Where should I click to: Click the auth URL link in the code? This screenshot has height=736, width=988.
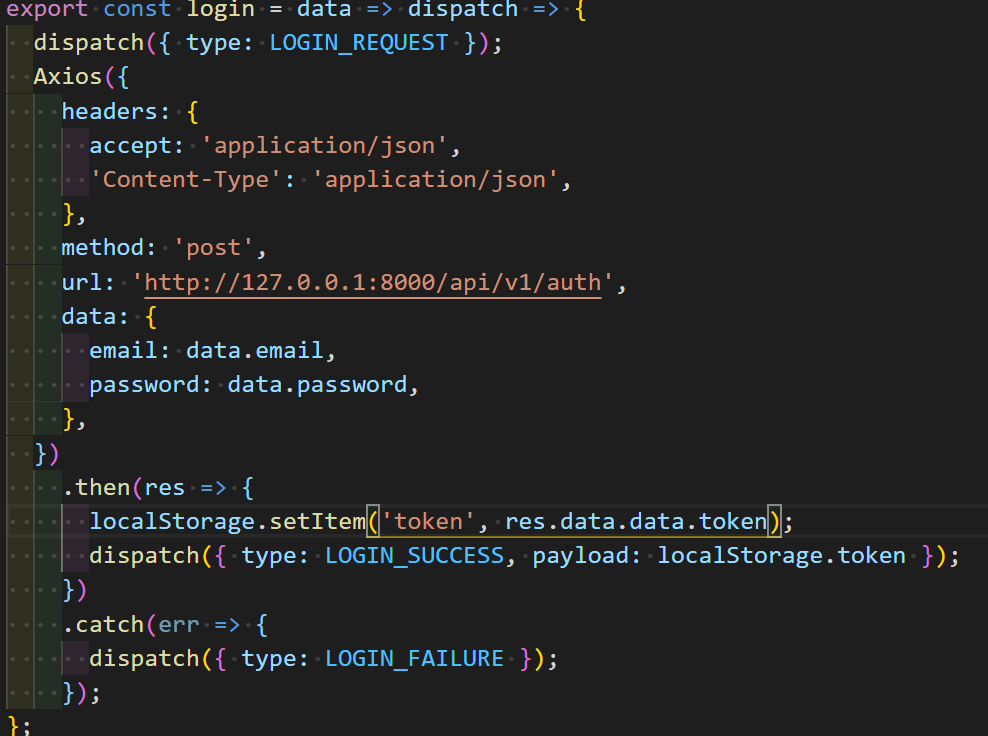click(373, 282)
